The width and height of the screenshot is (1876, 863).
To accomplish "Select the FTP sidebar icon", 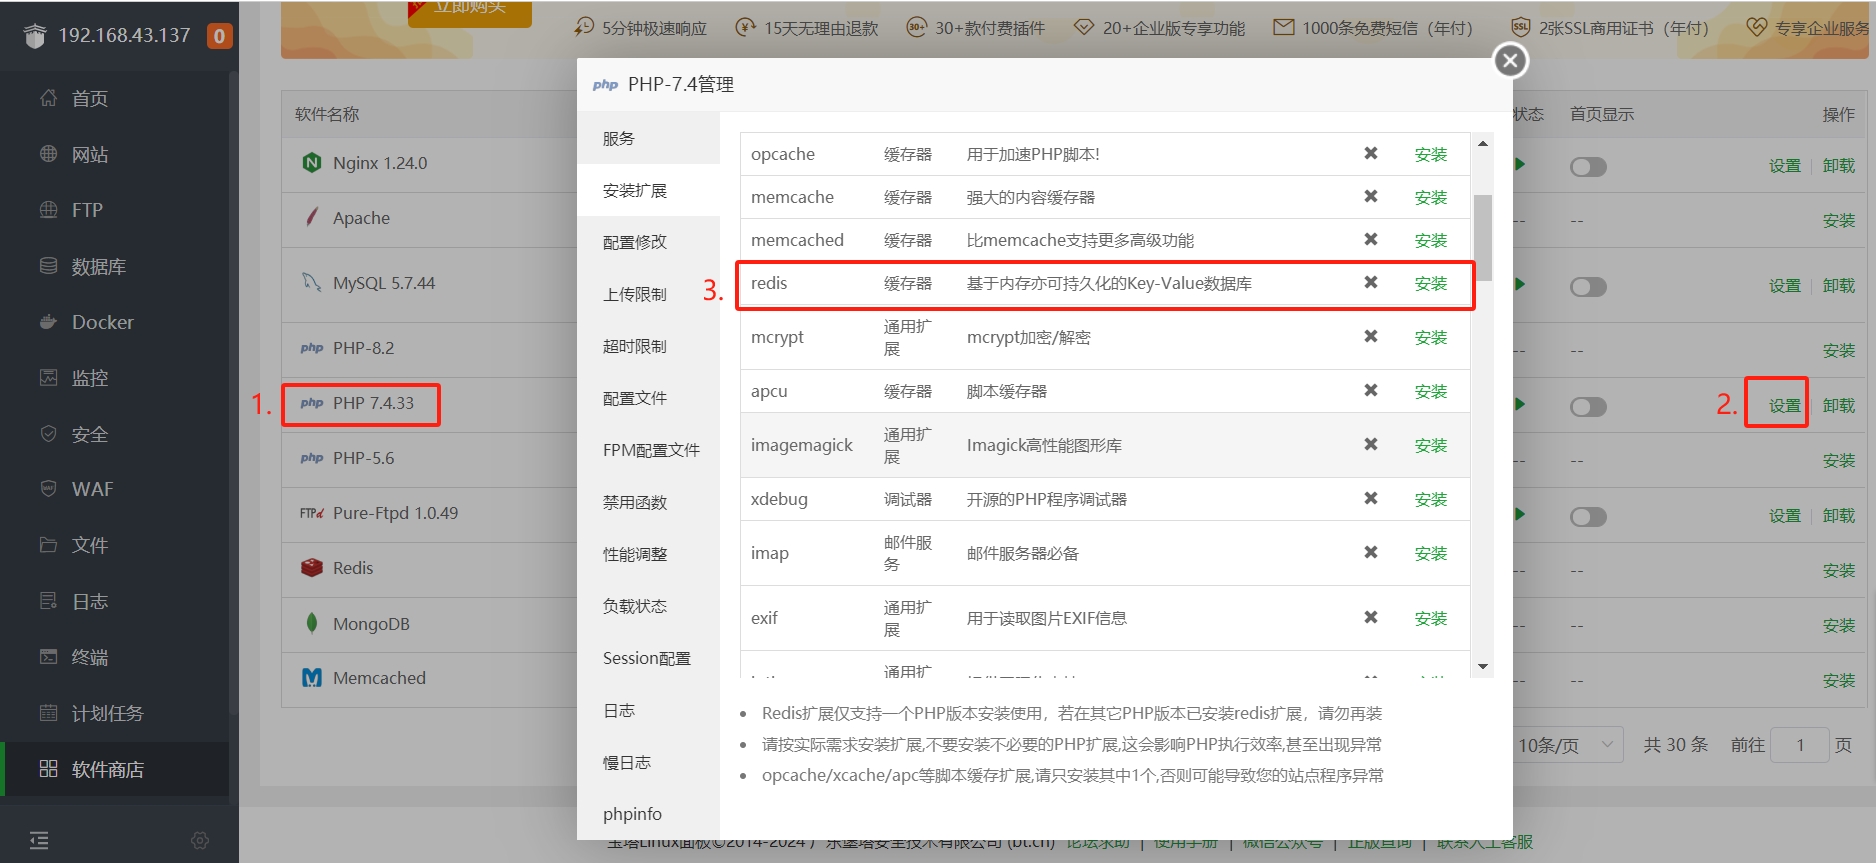I will pos(48,210).
